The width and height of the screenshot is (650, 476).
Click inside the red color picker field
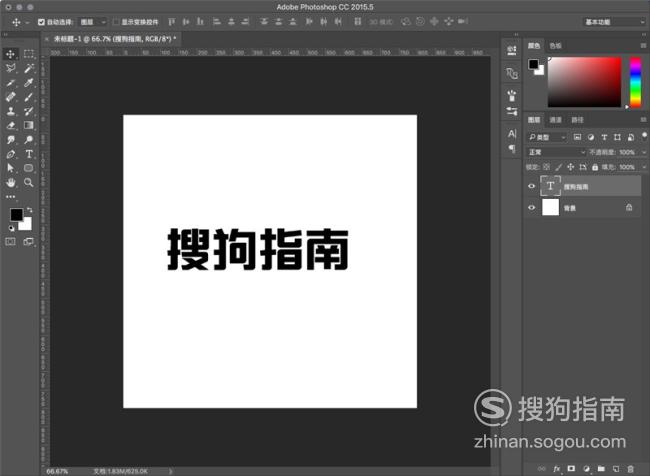point(585,82)
